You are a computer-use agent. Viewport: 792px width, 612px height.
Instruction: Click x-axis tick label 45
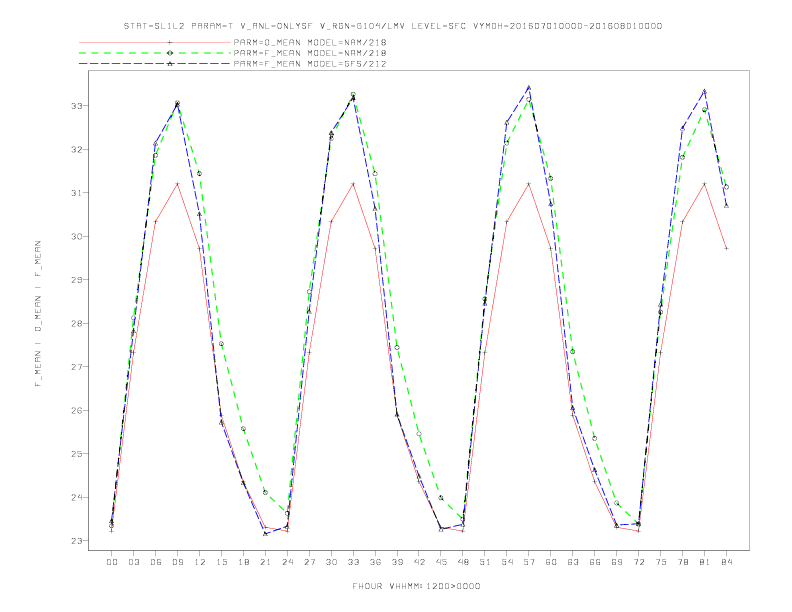tap(441, 562)
